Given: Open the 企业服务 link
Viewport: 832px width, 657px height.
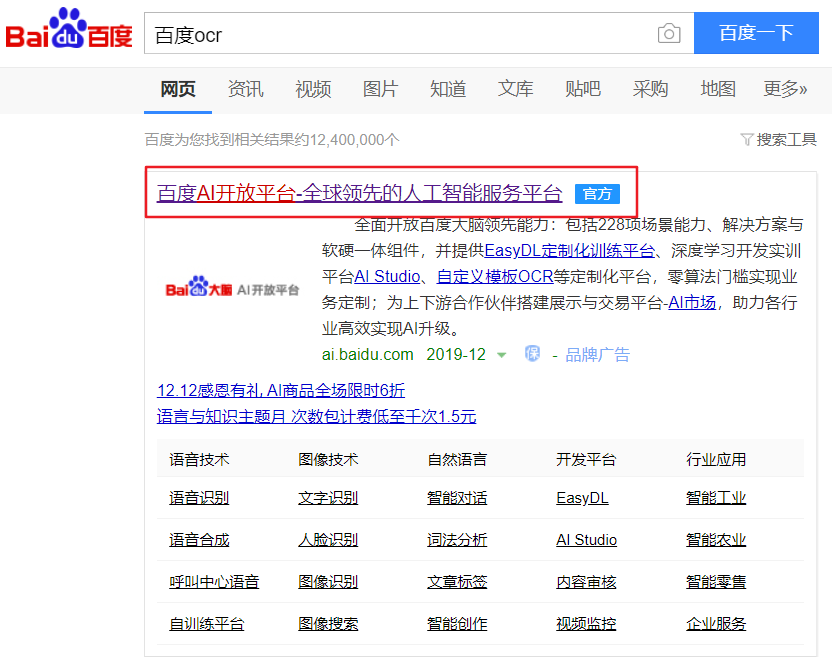Looking at the screenshot, I should [716, 624].
